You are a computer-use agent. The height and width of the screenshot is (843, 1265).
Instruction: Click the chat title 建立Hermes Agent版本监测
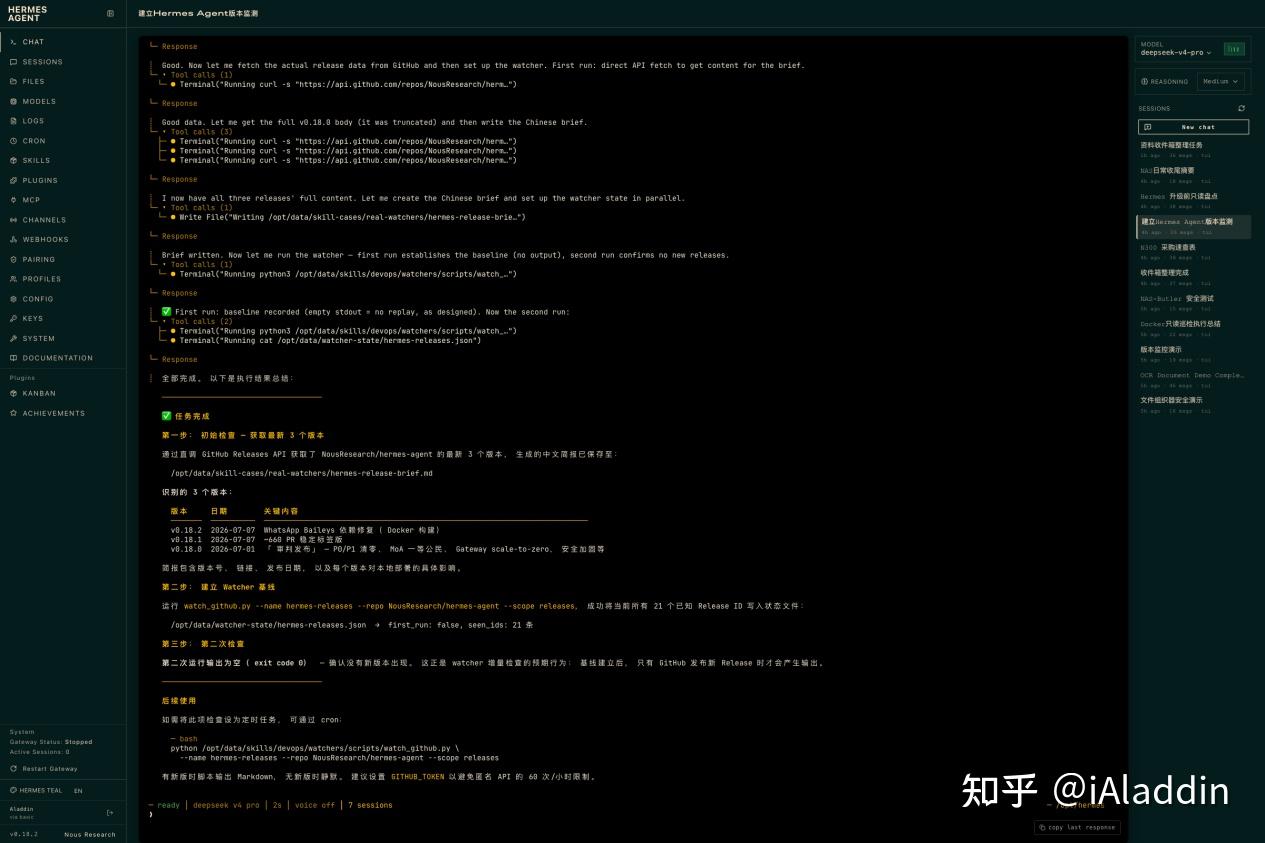pos(197,13)
